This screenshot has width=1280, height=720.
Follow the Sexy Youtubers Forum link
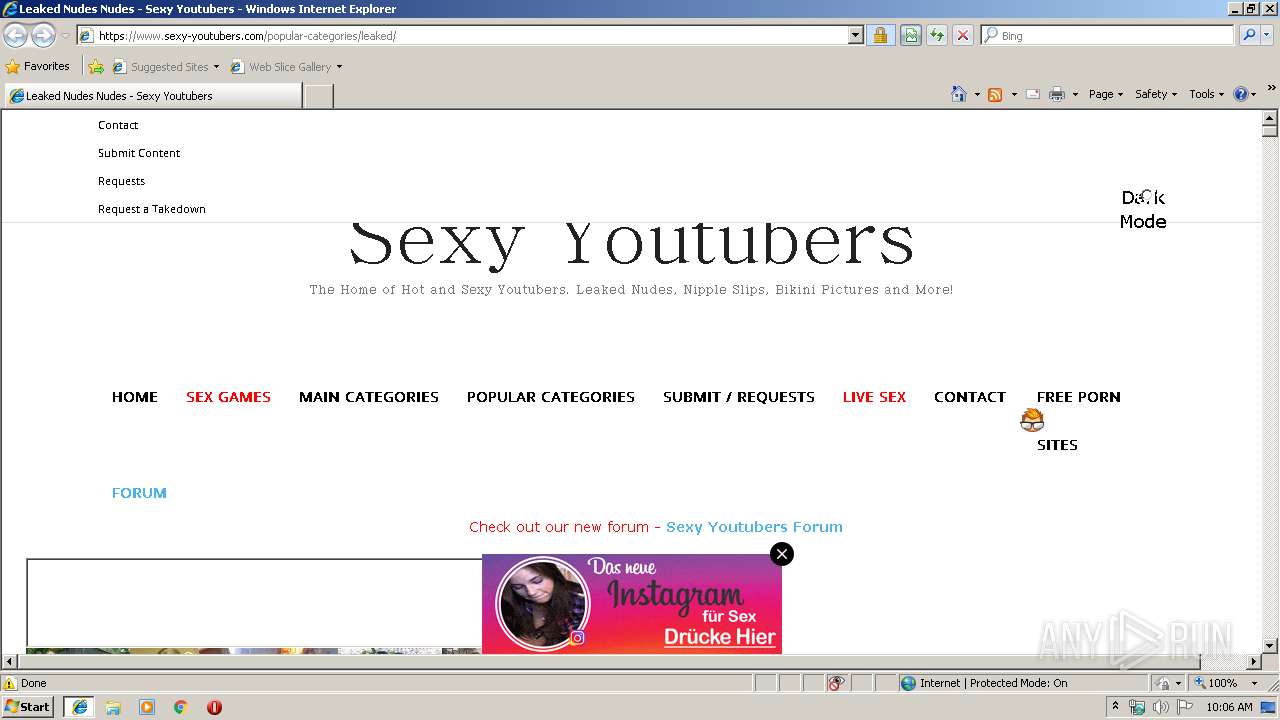pyautogui.click(x=754, y=527)
